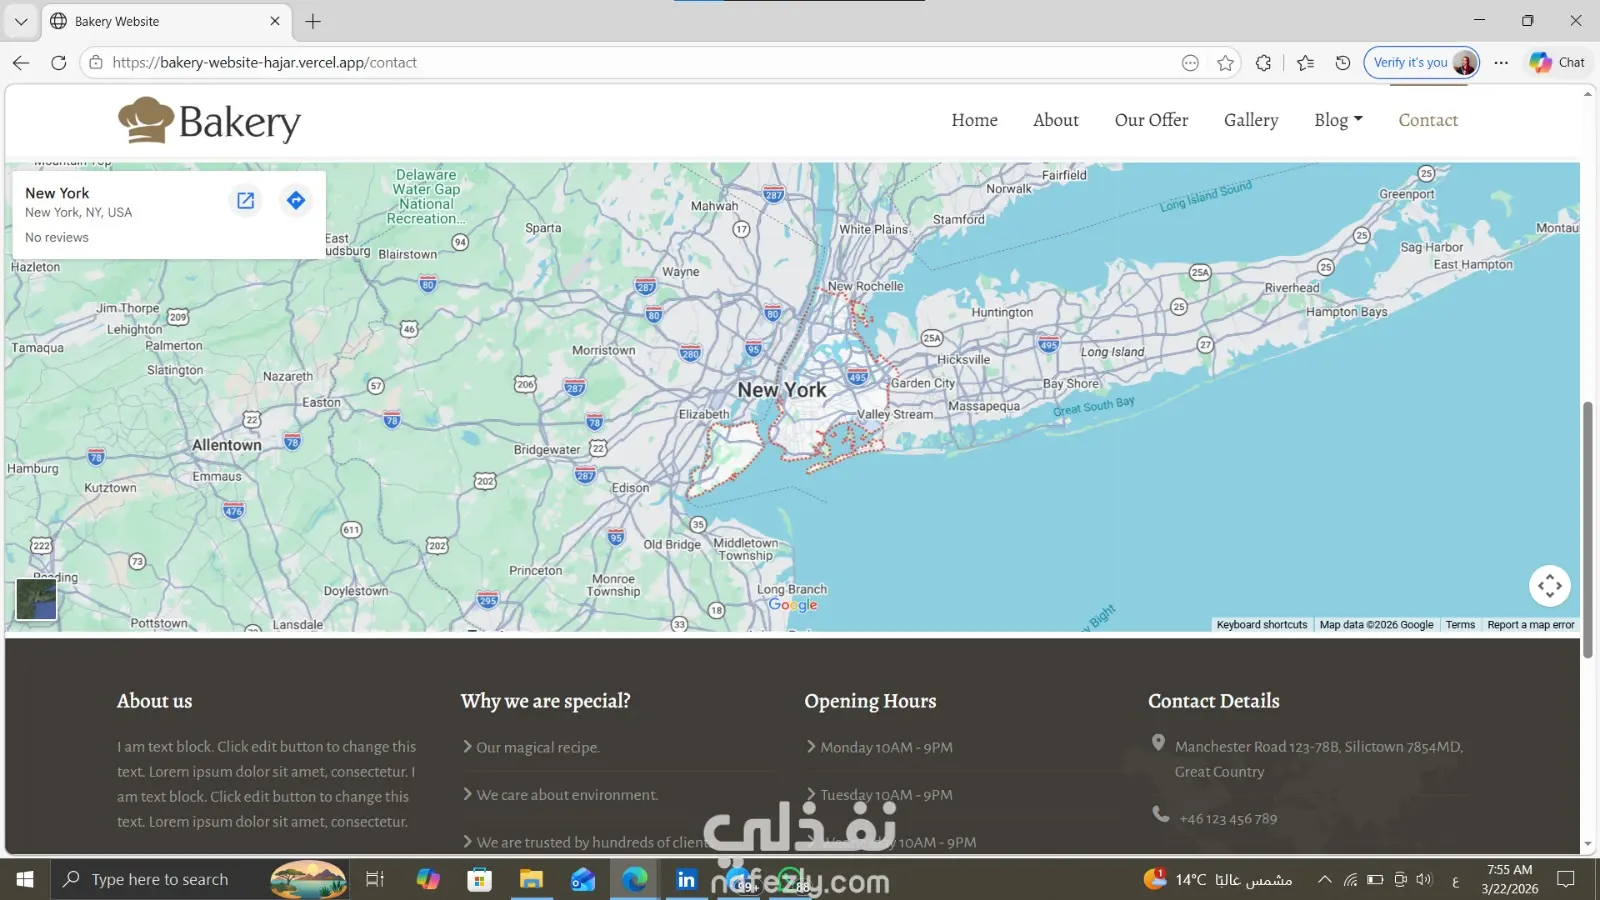Open network settings tray icon
The width and height of the screenshot is (1600, 900).
[1350, 879]
